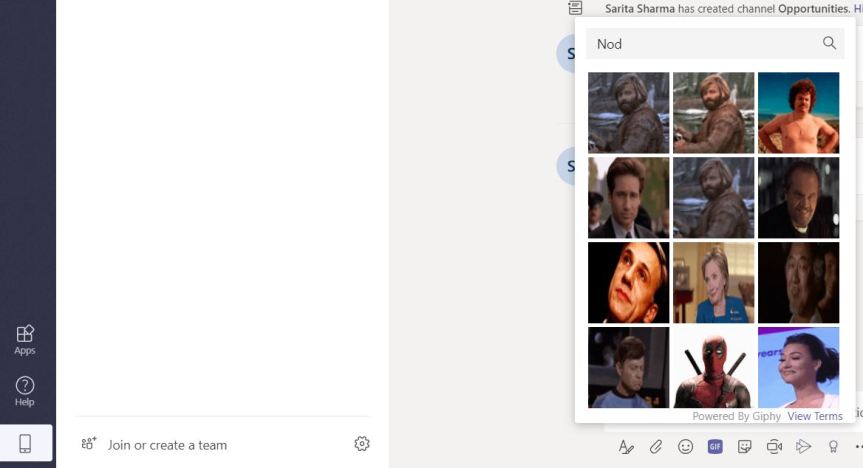Open the Sticker picker icon
Image resolution: width=863 pixels, height=468 pixels.
point(744,446)
